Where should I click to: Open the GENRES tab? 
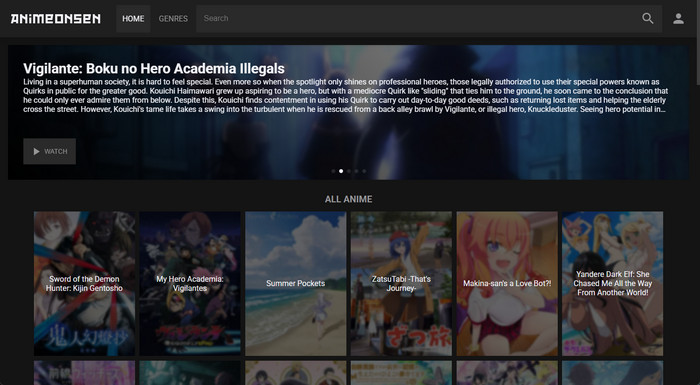click(x=173, y=19)
